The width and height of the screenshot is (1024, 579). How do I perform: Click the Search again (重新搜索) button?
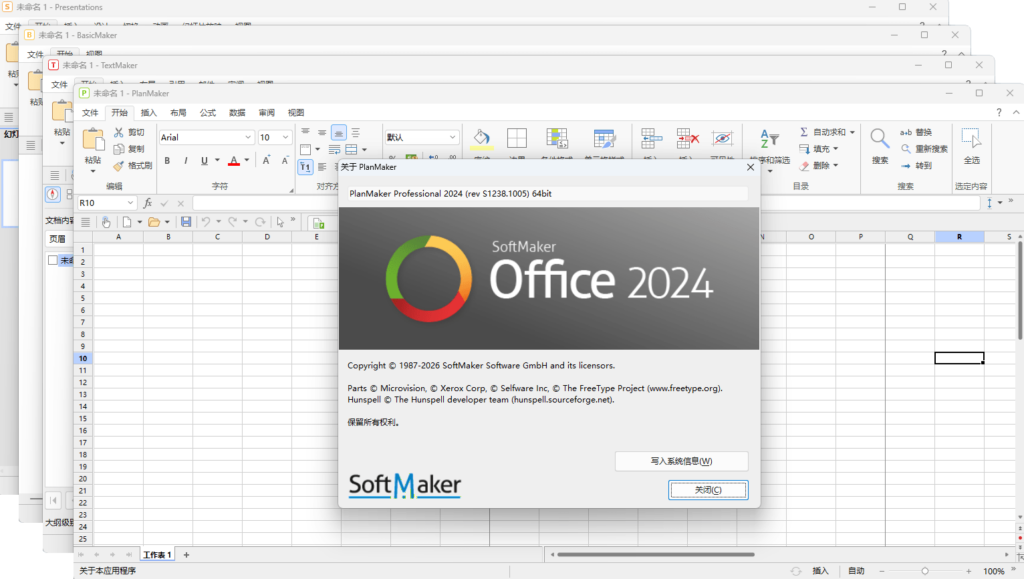click(x=924, y=149)
